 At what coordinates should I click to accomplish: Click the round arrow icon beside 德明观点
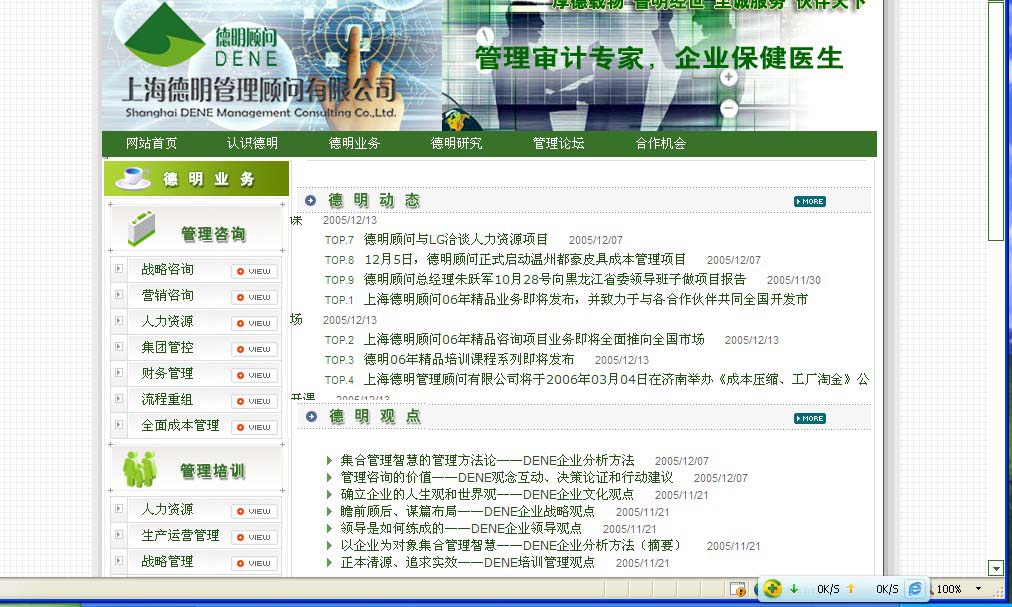point(311,417)
